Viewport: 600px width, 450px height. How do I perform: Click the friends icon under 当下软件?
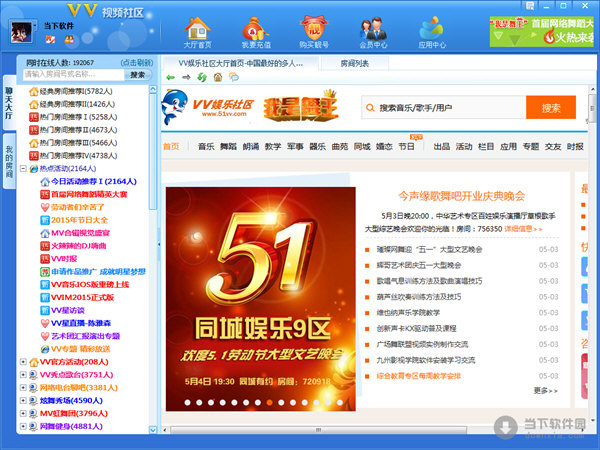(x=69, y=39)
